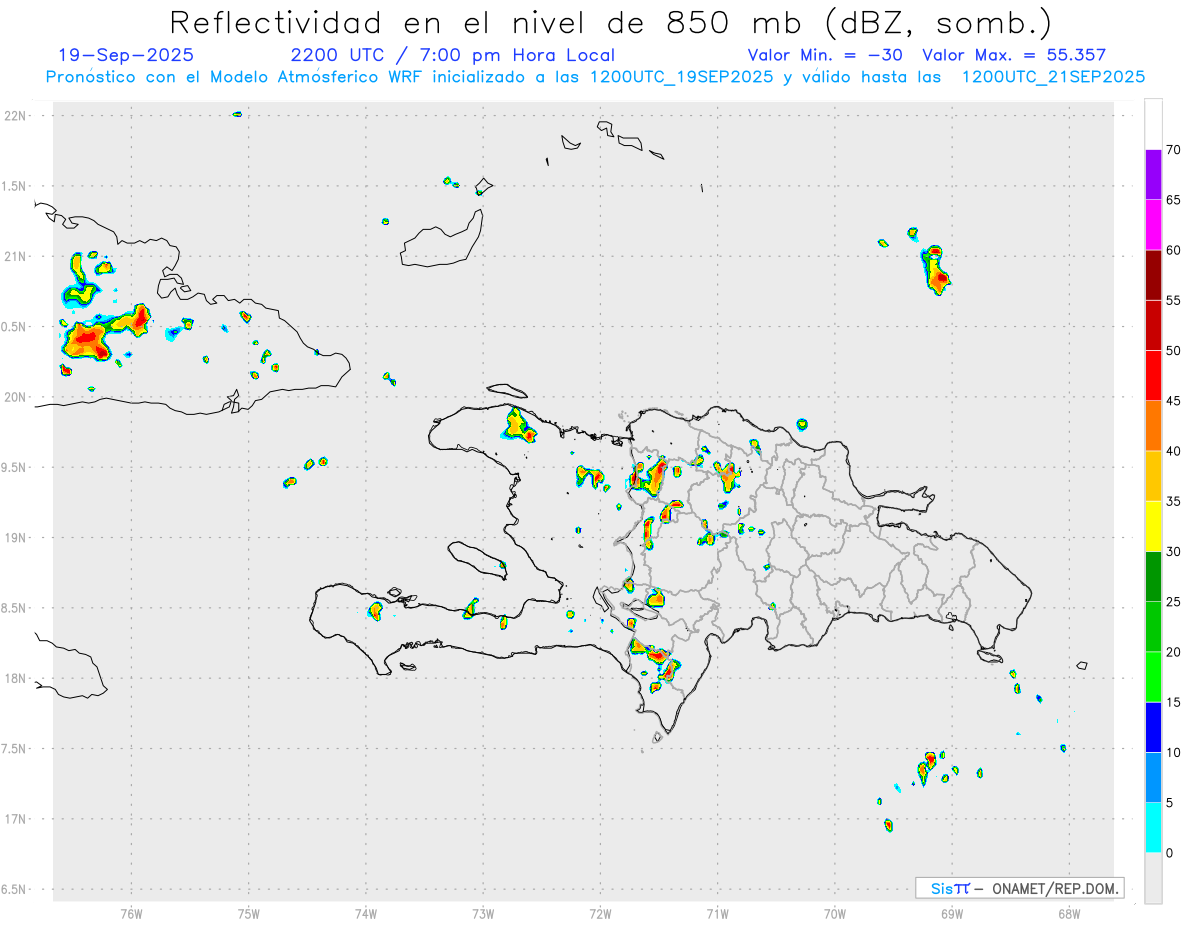Select the date text '19-Sep-2025'
Image resolution: width=1200 pixels, height=927 pixels.
tap(126, 55)
